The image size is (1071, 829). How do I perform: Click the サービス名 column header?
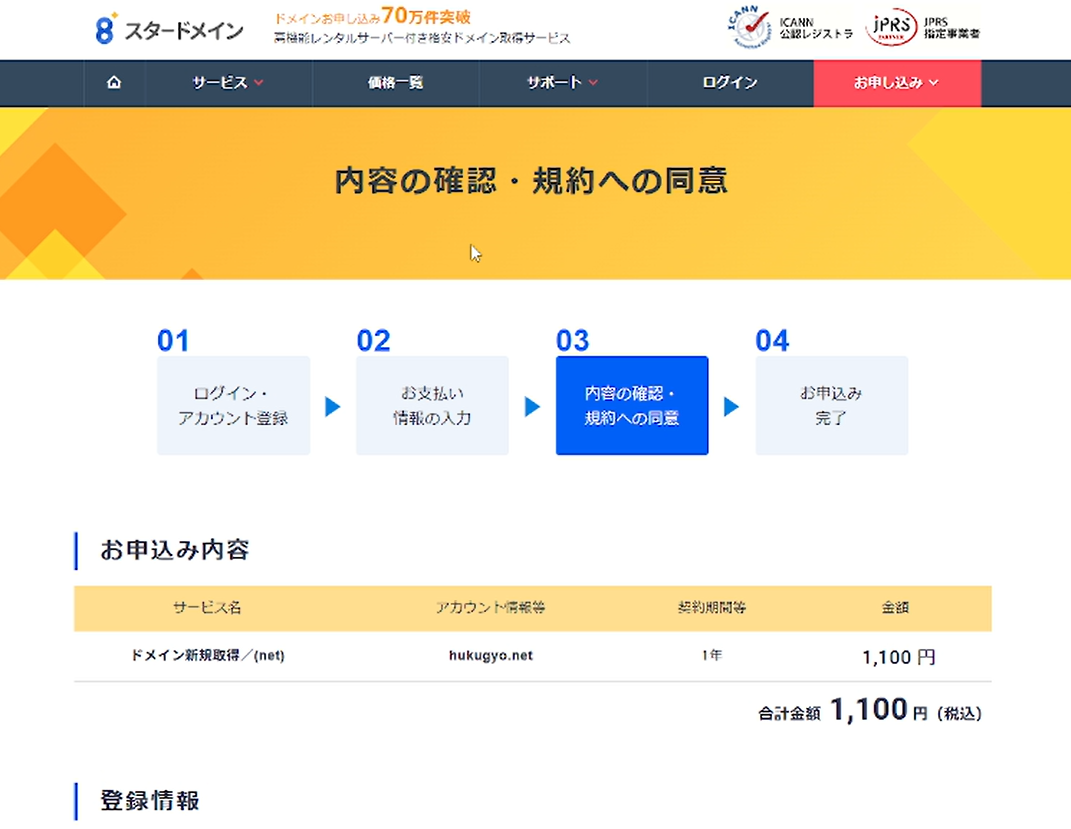207,607
